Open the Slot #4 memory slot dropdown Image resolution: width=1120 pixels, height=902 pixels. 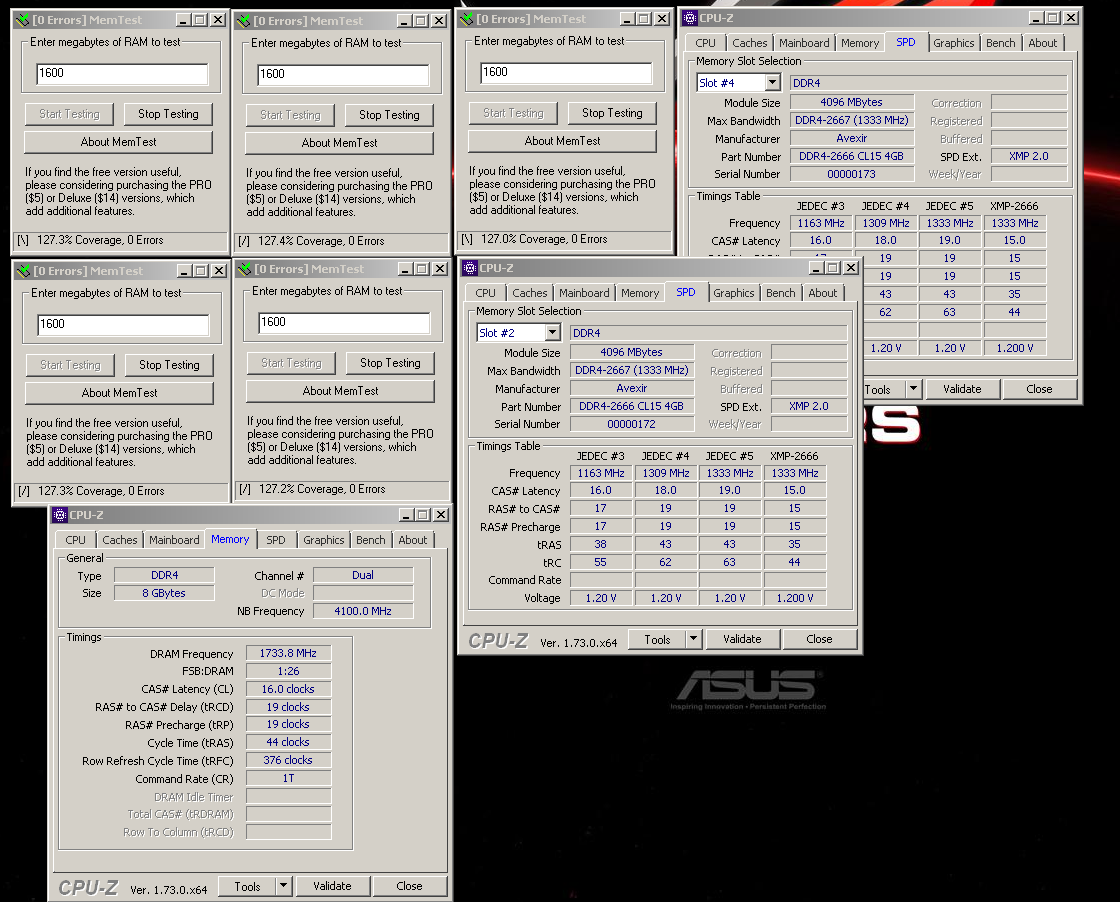(772, 83)
